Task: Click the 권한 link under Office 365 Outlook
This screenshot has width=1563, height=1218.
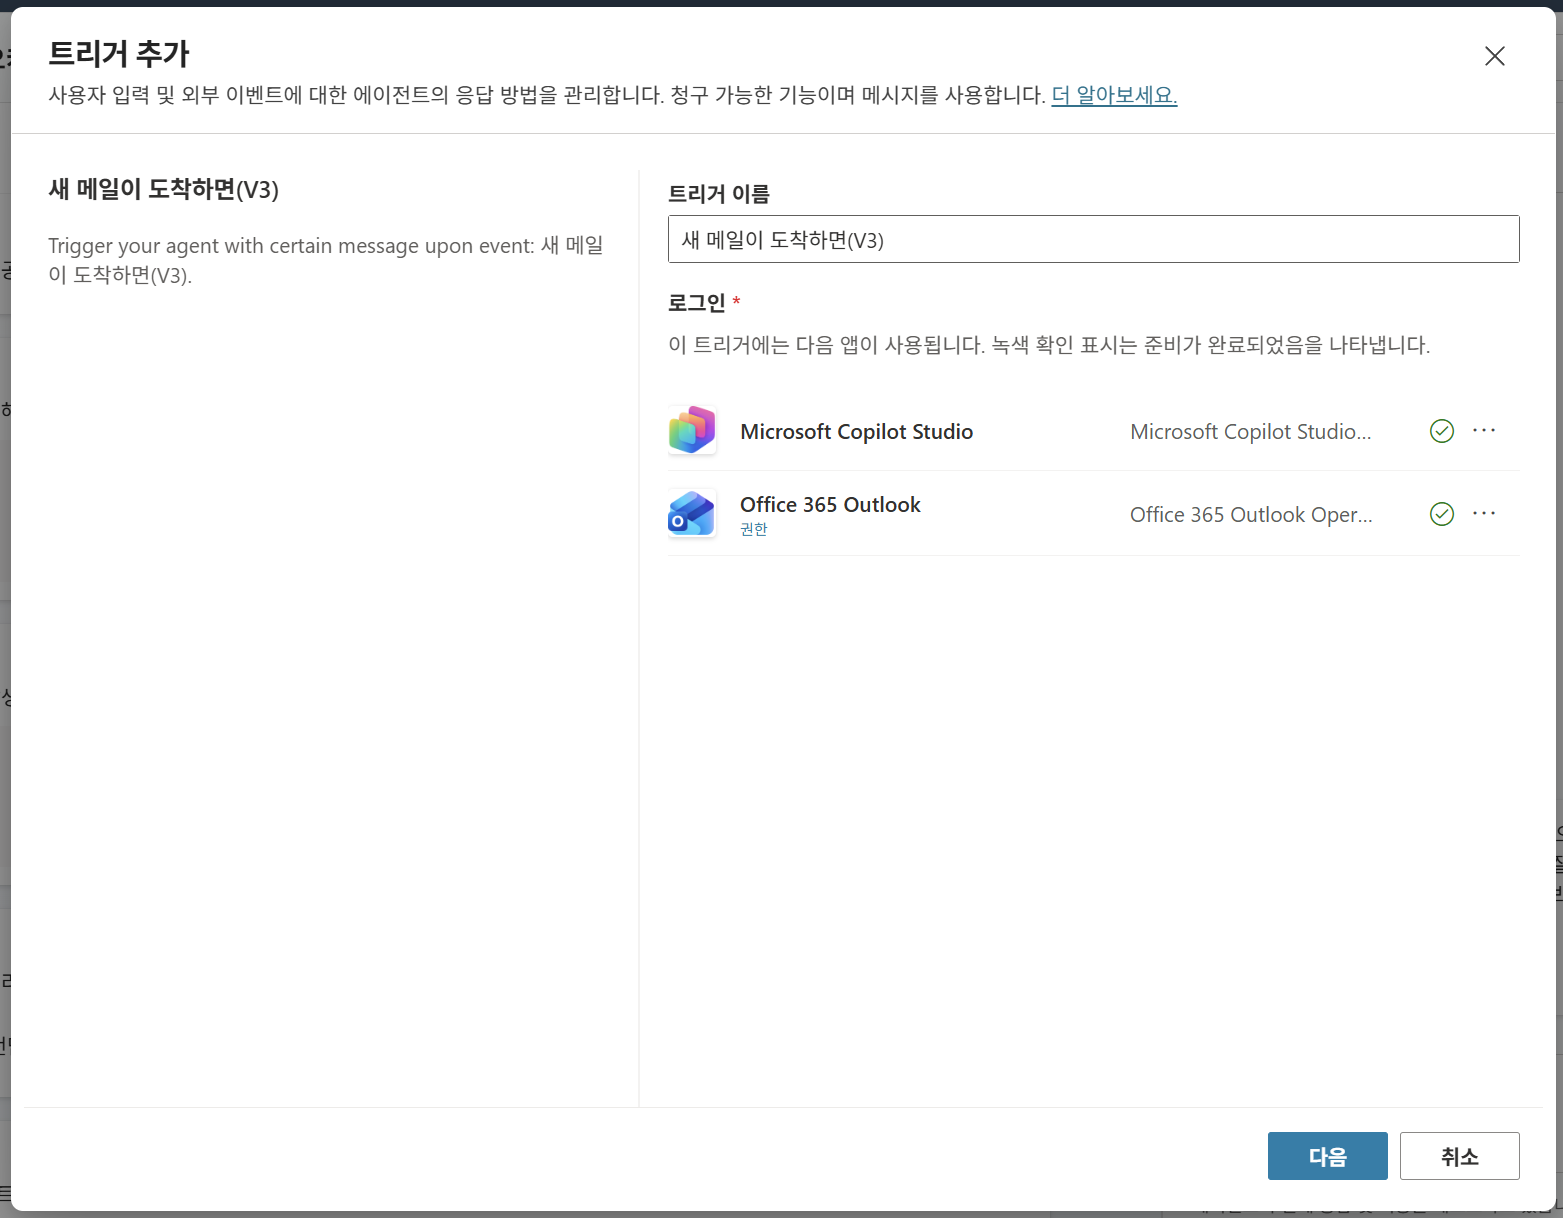Action: (x=754, y=529)
